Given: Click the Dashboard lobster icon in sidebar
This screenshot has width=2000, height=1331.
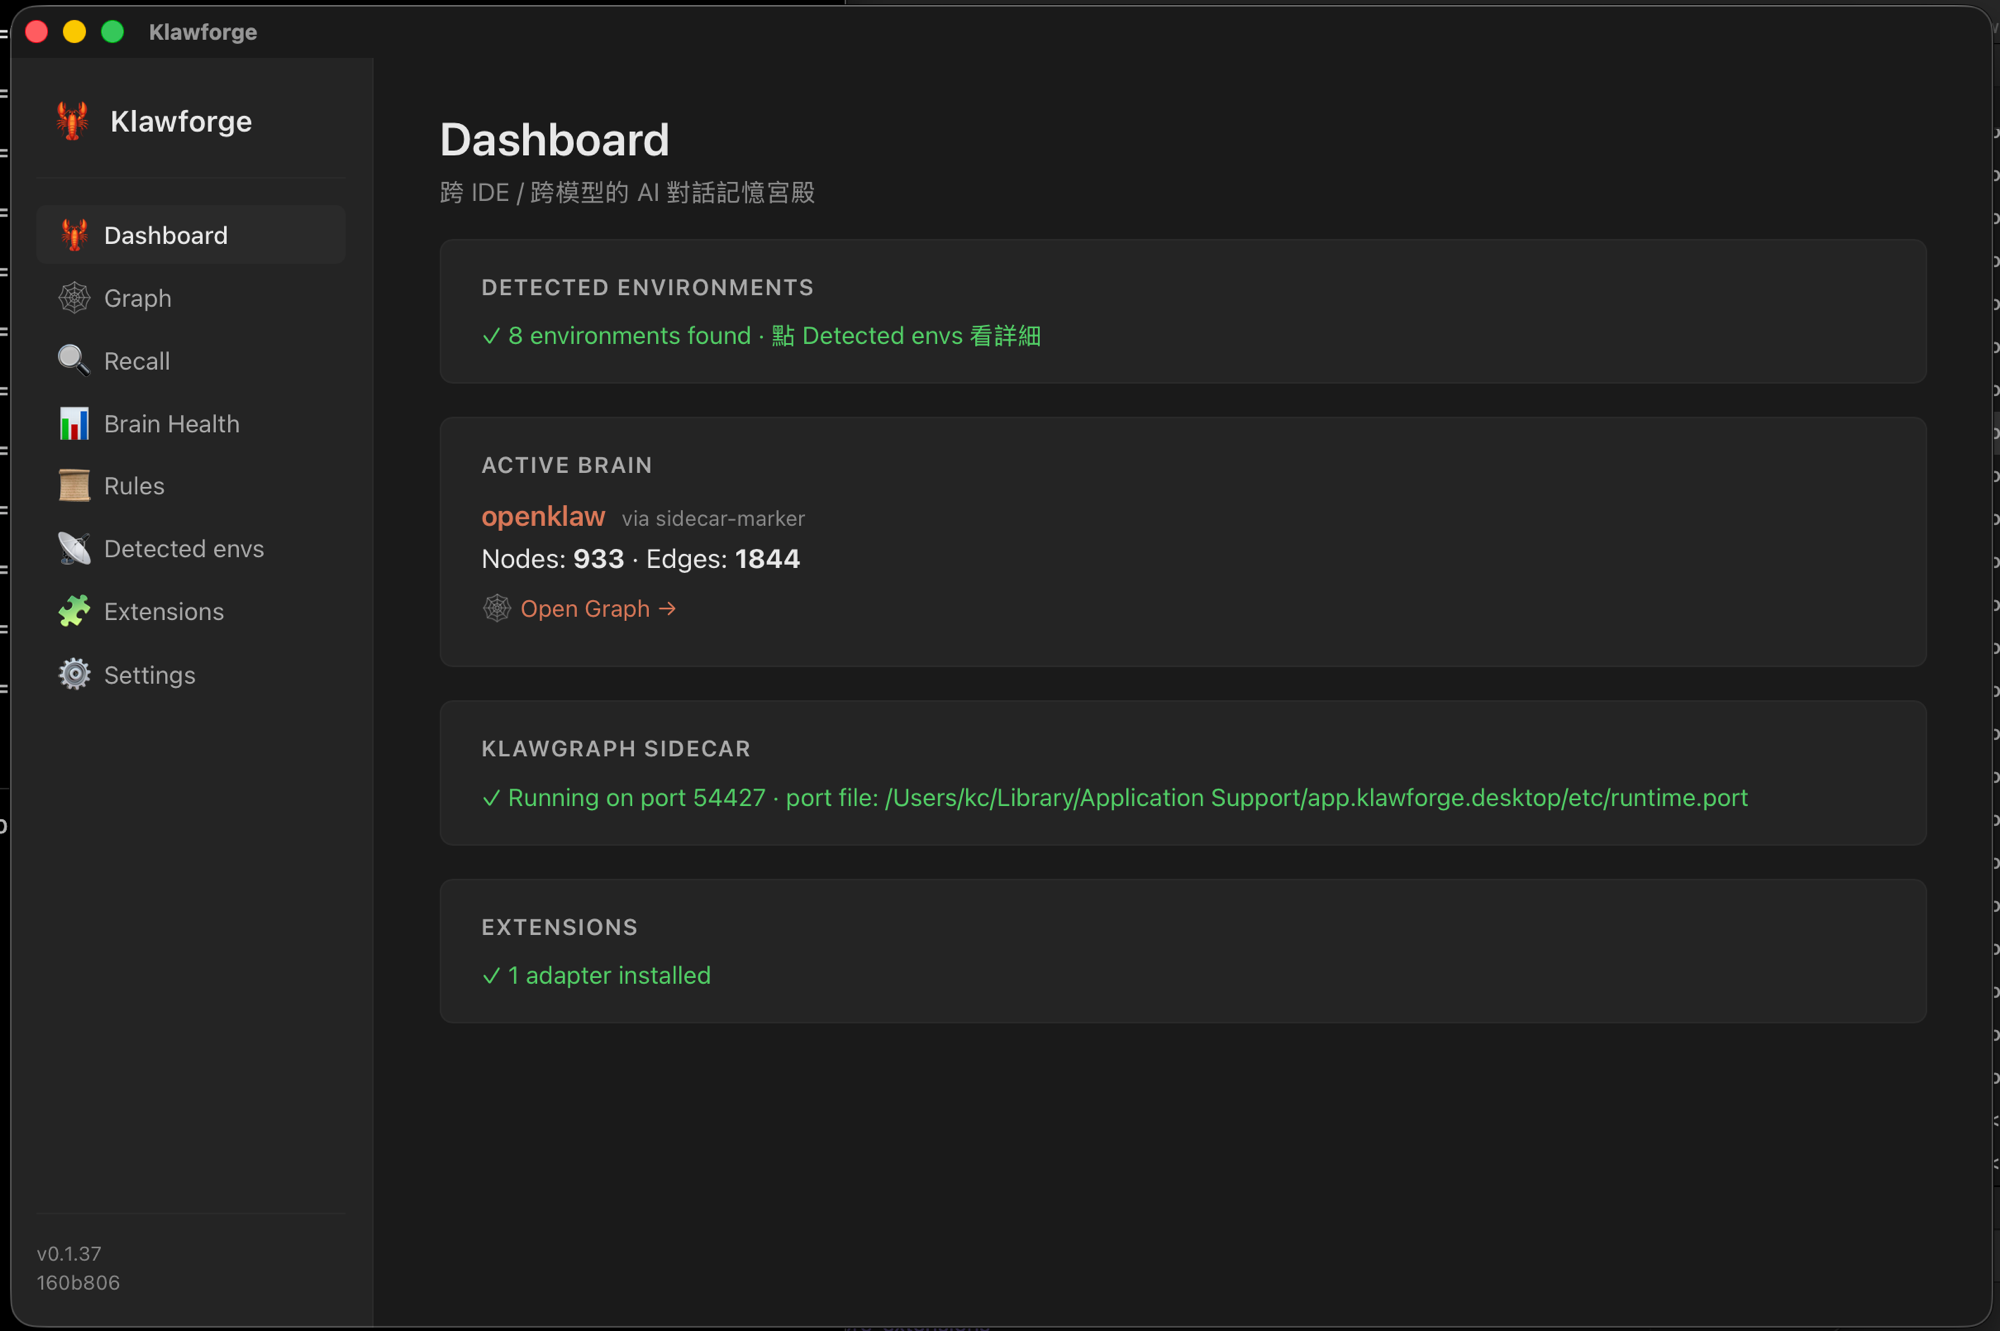Looking at the screenshot, I should [74, 235].
